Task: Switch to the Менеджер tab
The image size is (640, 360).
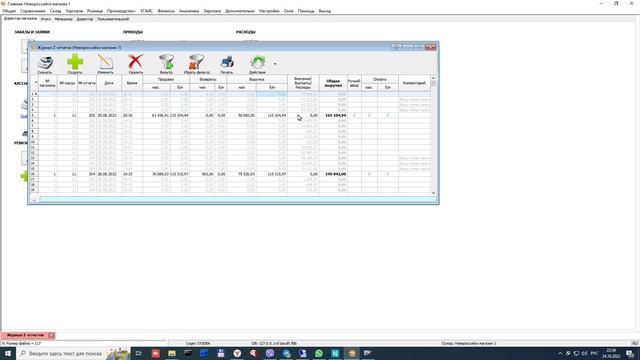Action: [x=63, y=19]
